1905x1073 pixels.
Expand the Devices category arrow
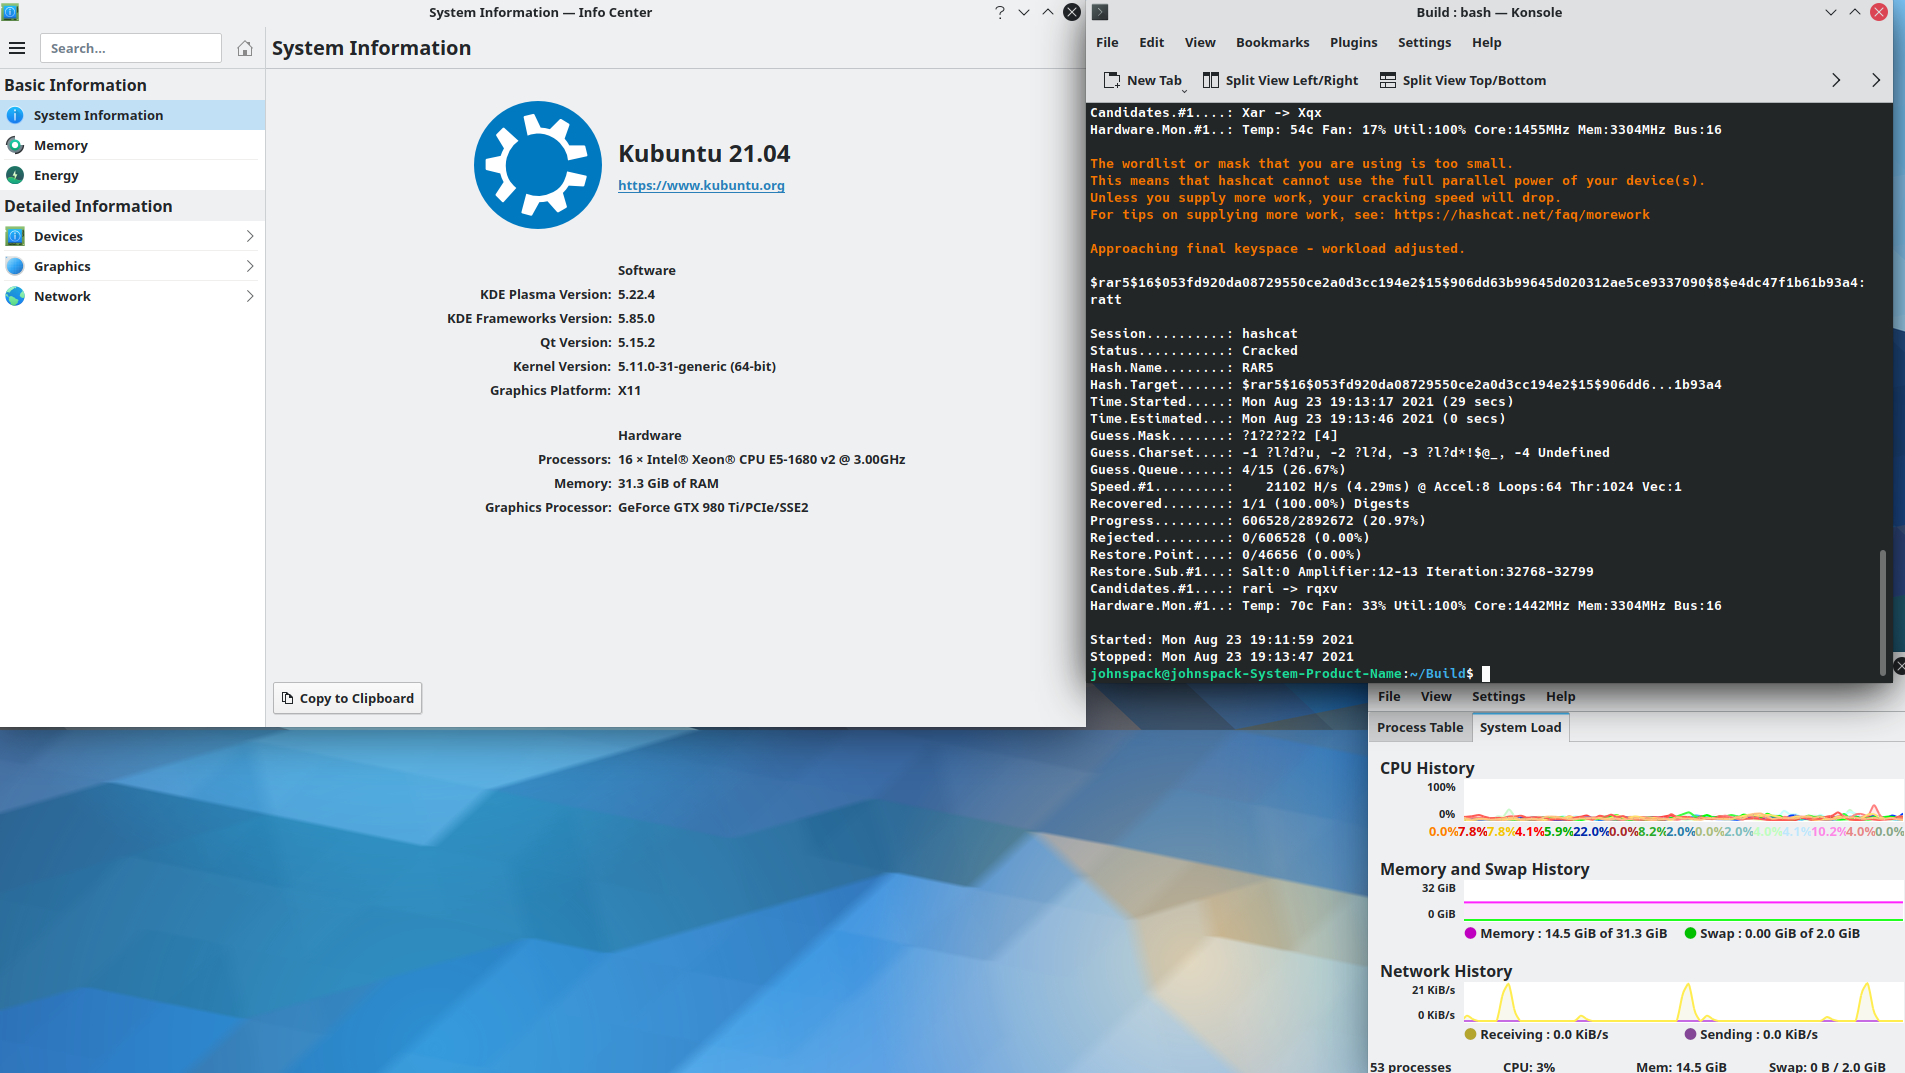click(x=250, y=236)
